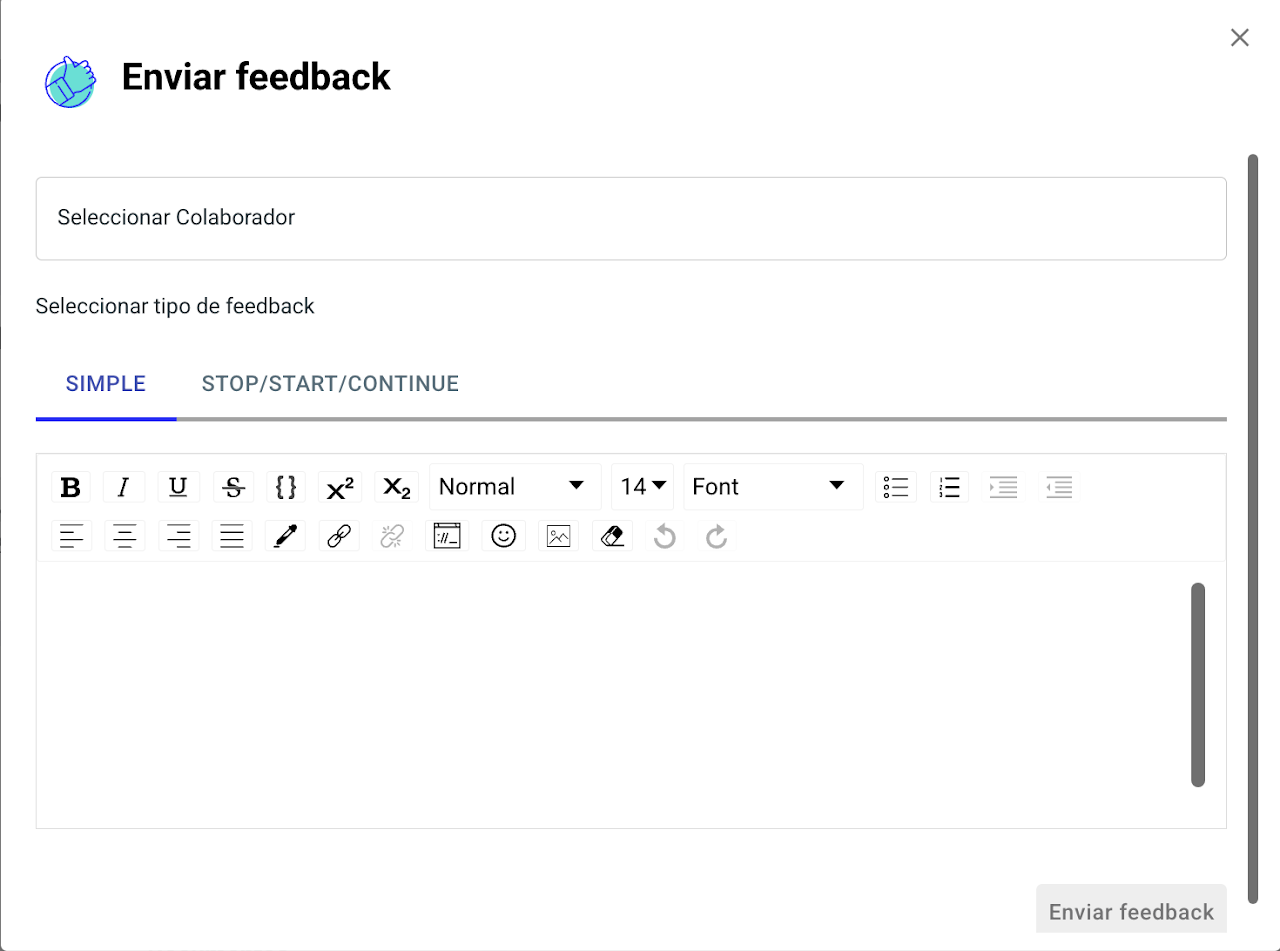Center align the text
The image size is (1280, 951).
[125, 536]
